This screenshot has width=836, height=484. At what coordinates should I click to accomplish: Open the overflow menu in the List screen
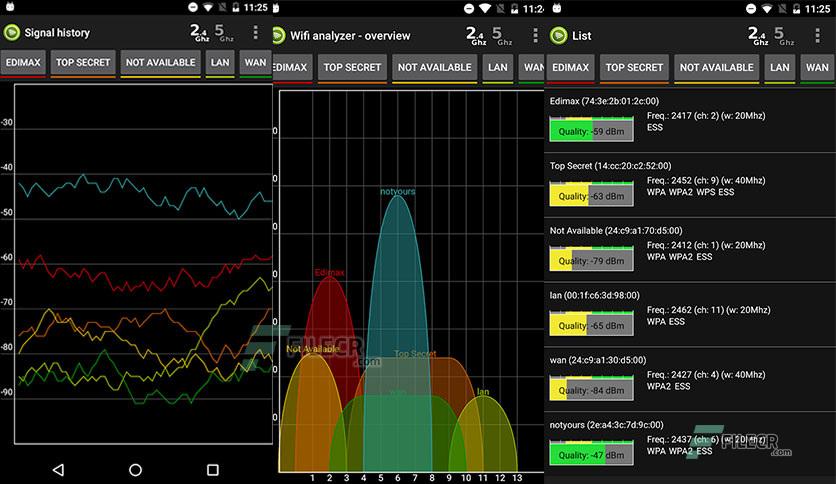pyautogui.click(x=817, y=36)
